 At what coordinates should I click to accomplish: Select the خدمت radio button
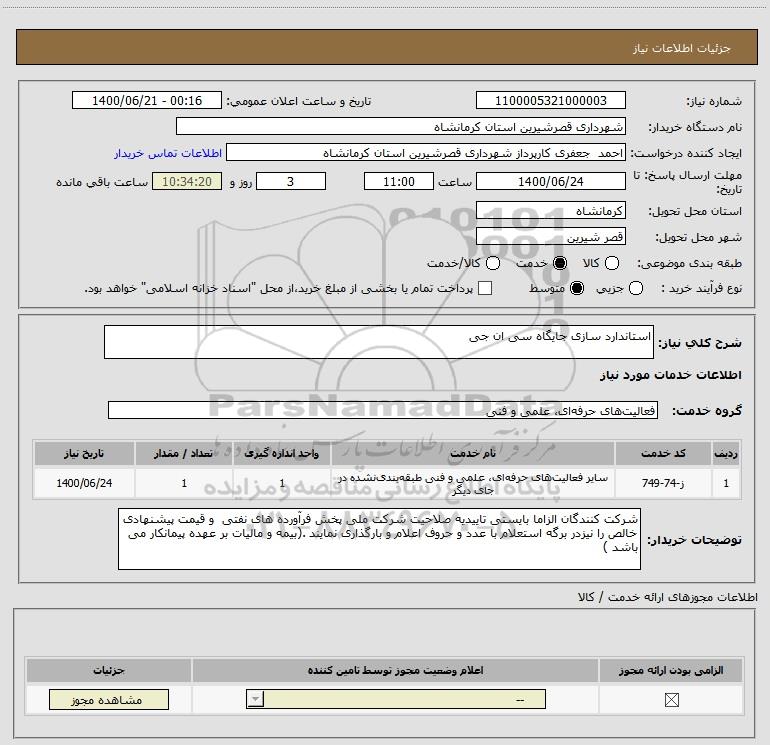point(559,263)
